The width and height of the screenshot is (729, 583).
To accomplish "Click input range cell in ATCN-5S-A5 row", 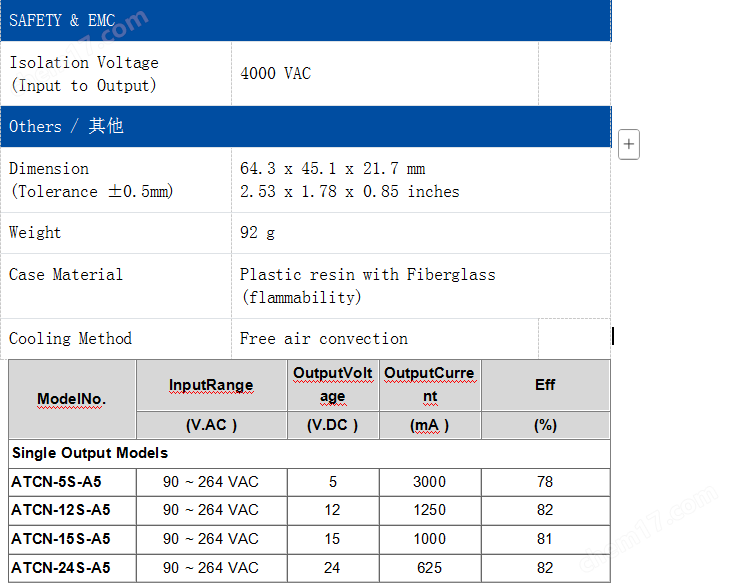I will click(x=212, y=482).
